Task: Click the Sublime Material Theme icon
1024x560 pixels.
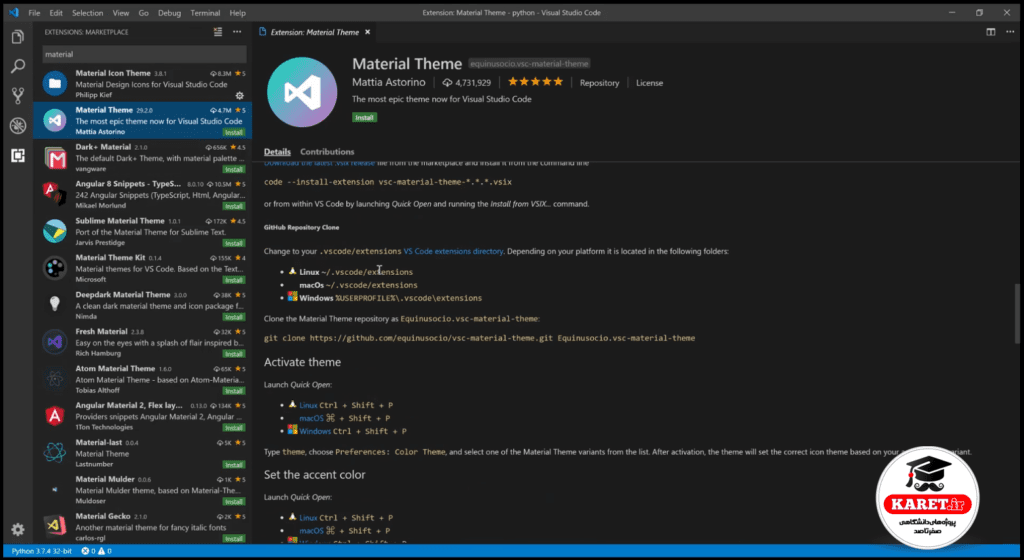Action: pyautogui.click(x=55, y=231)
